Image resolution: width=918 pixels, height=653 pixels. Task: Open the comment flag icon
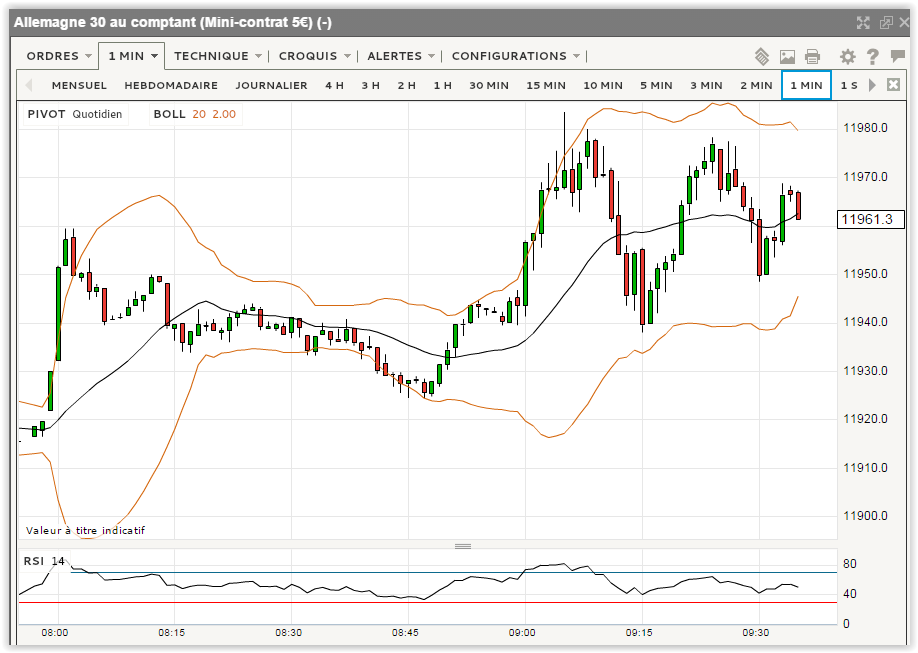tap(898, 56)
